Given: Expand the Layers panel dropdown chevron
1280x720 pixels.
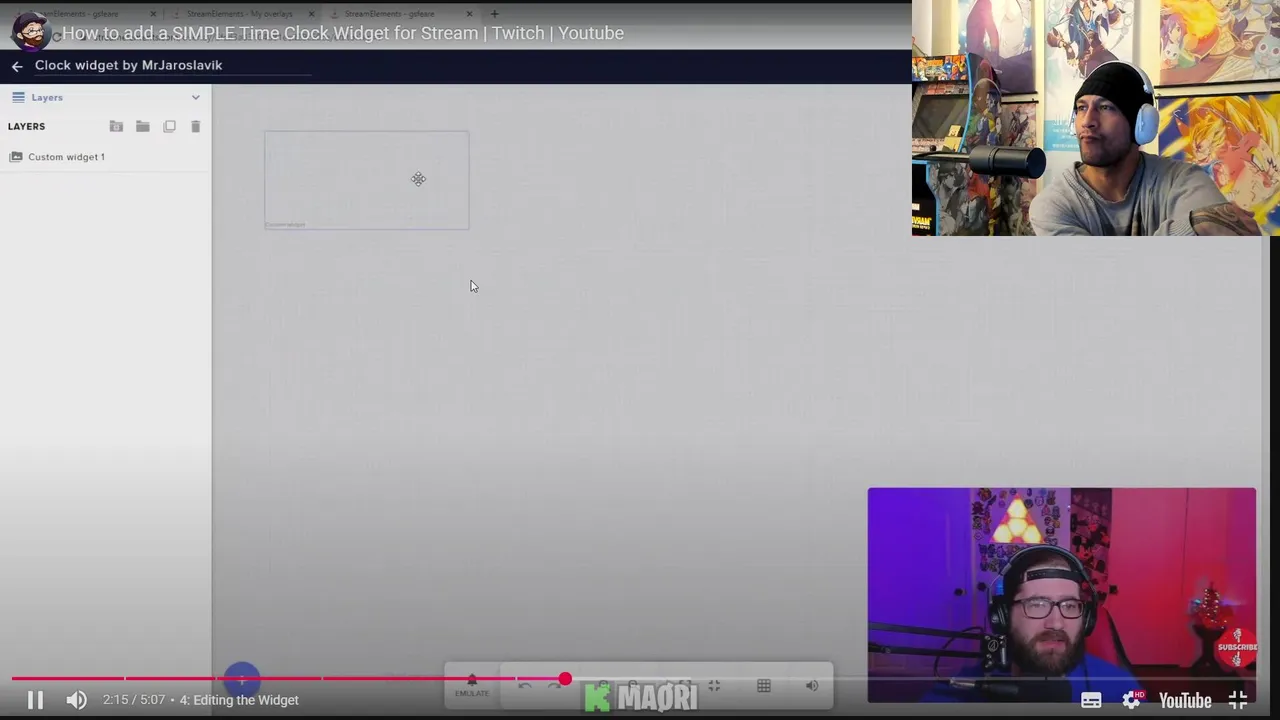Looking at the screenshot, I should 196,97.
